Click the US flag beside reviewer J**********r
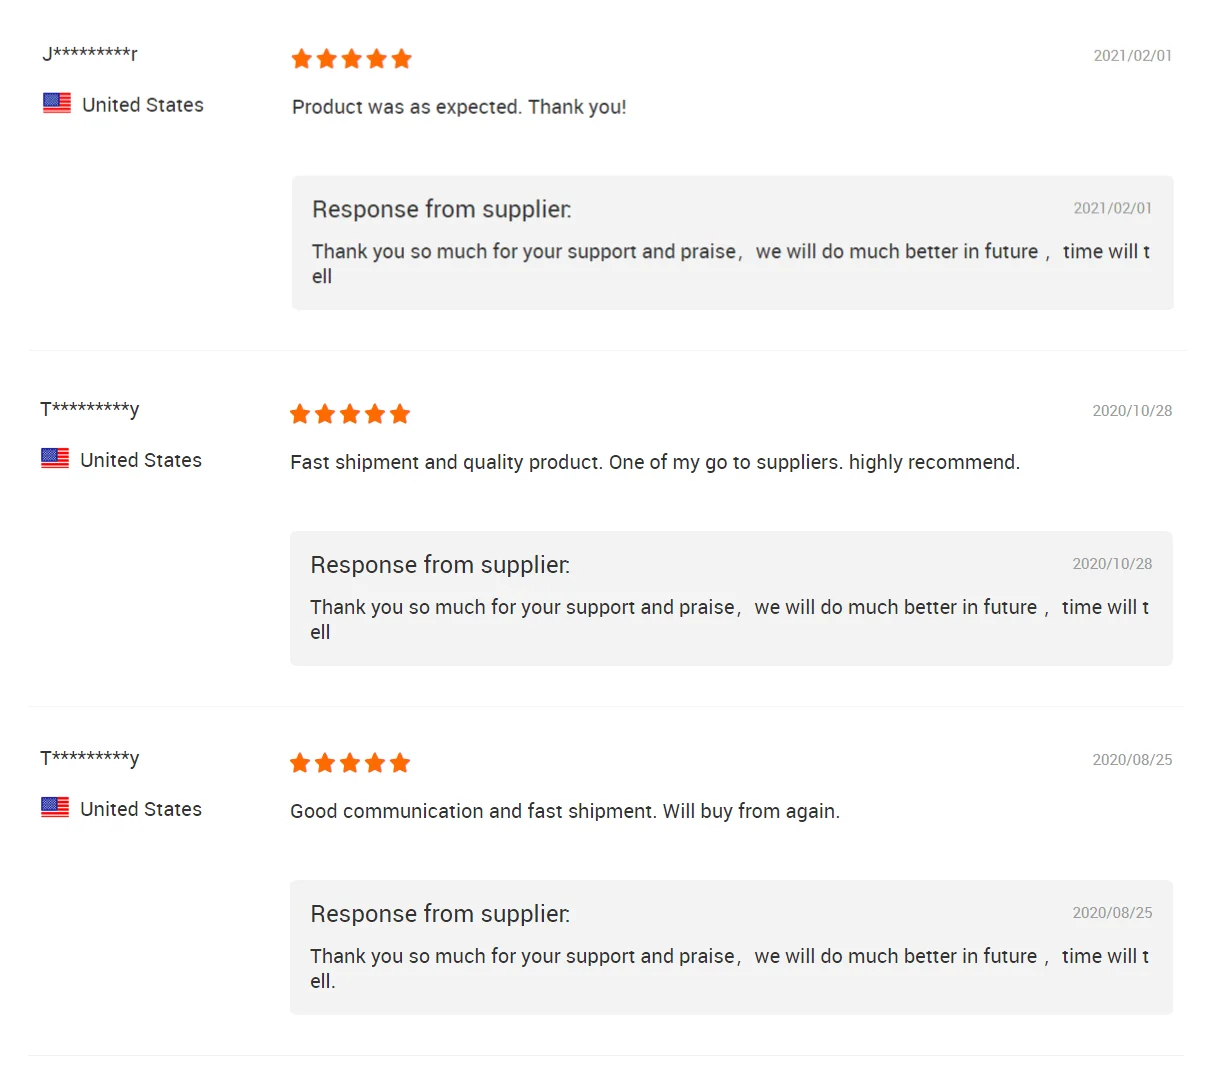 click(57, 103)
